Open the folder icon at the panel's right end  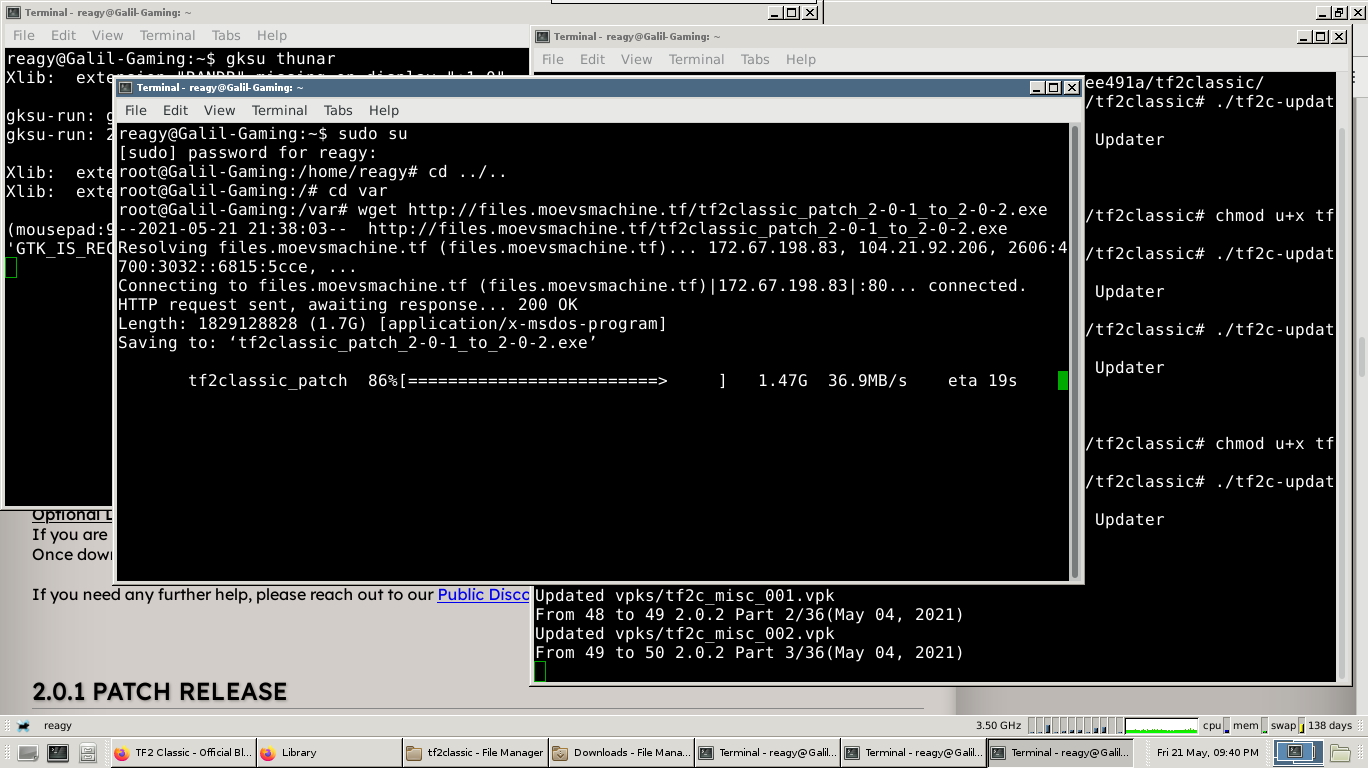1341,751
